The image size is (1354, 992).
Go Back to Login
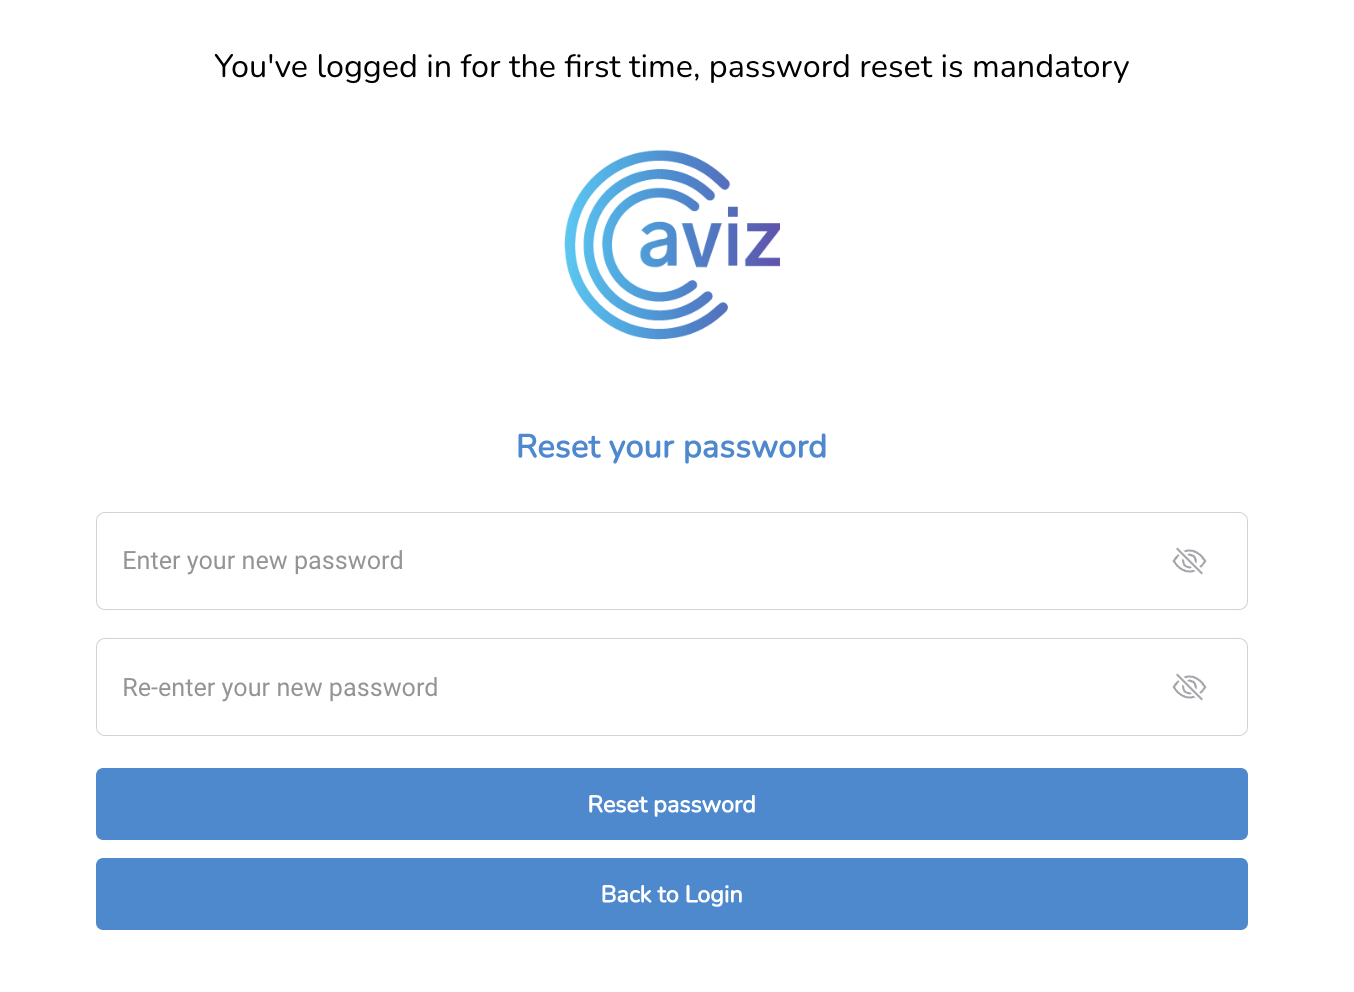click(x=672, y=894)
